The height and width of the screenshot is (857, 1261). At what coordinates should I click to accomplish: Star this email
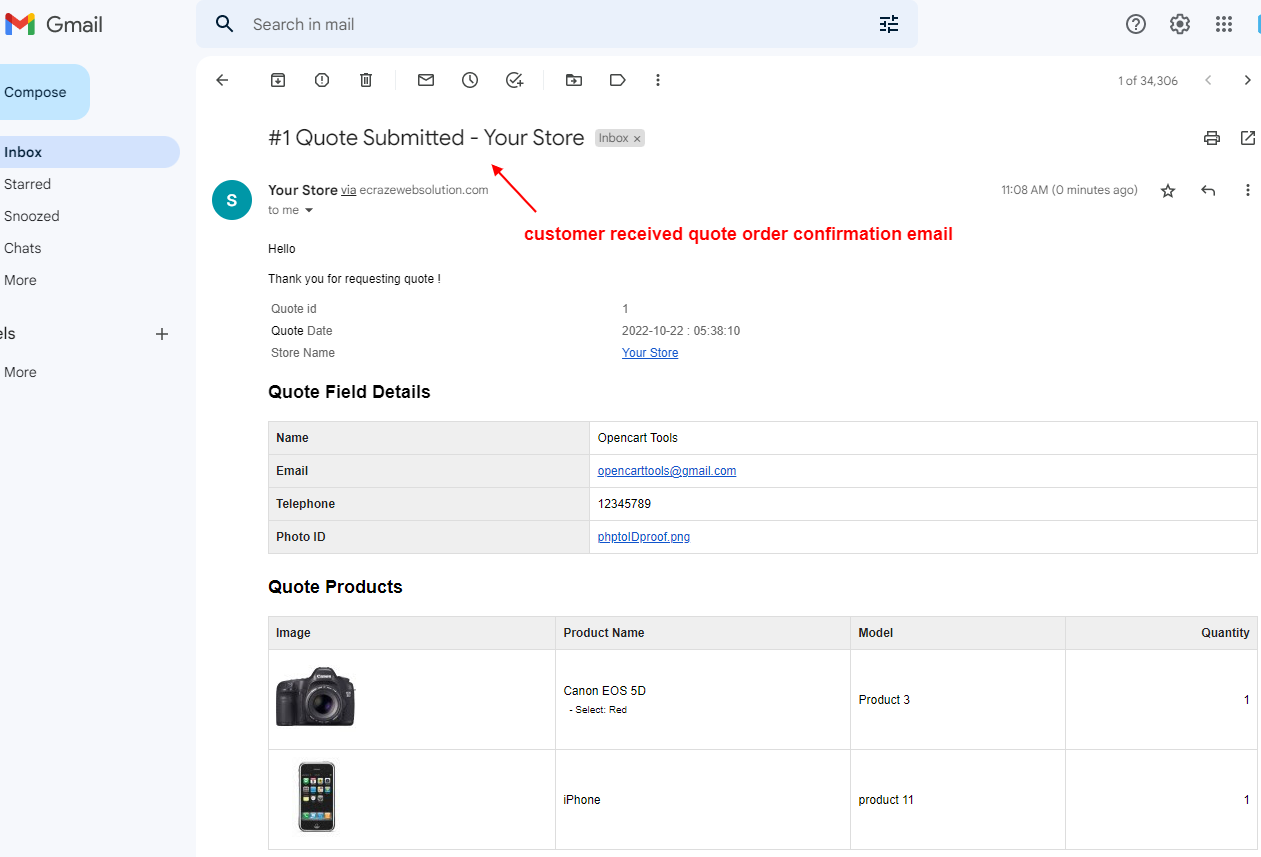[x=1167, y=190]
